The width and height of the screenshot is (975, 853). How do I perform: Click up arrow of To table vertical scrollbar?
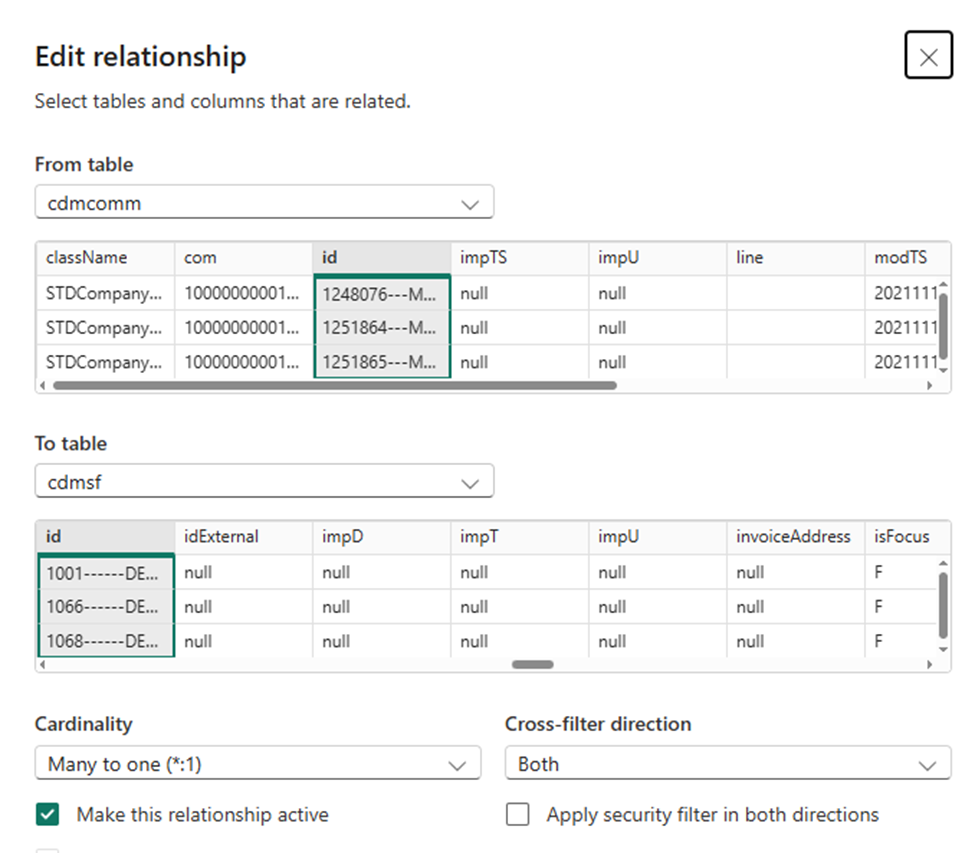(943, 563)
